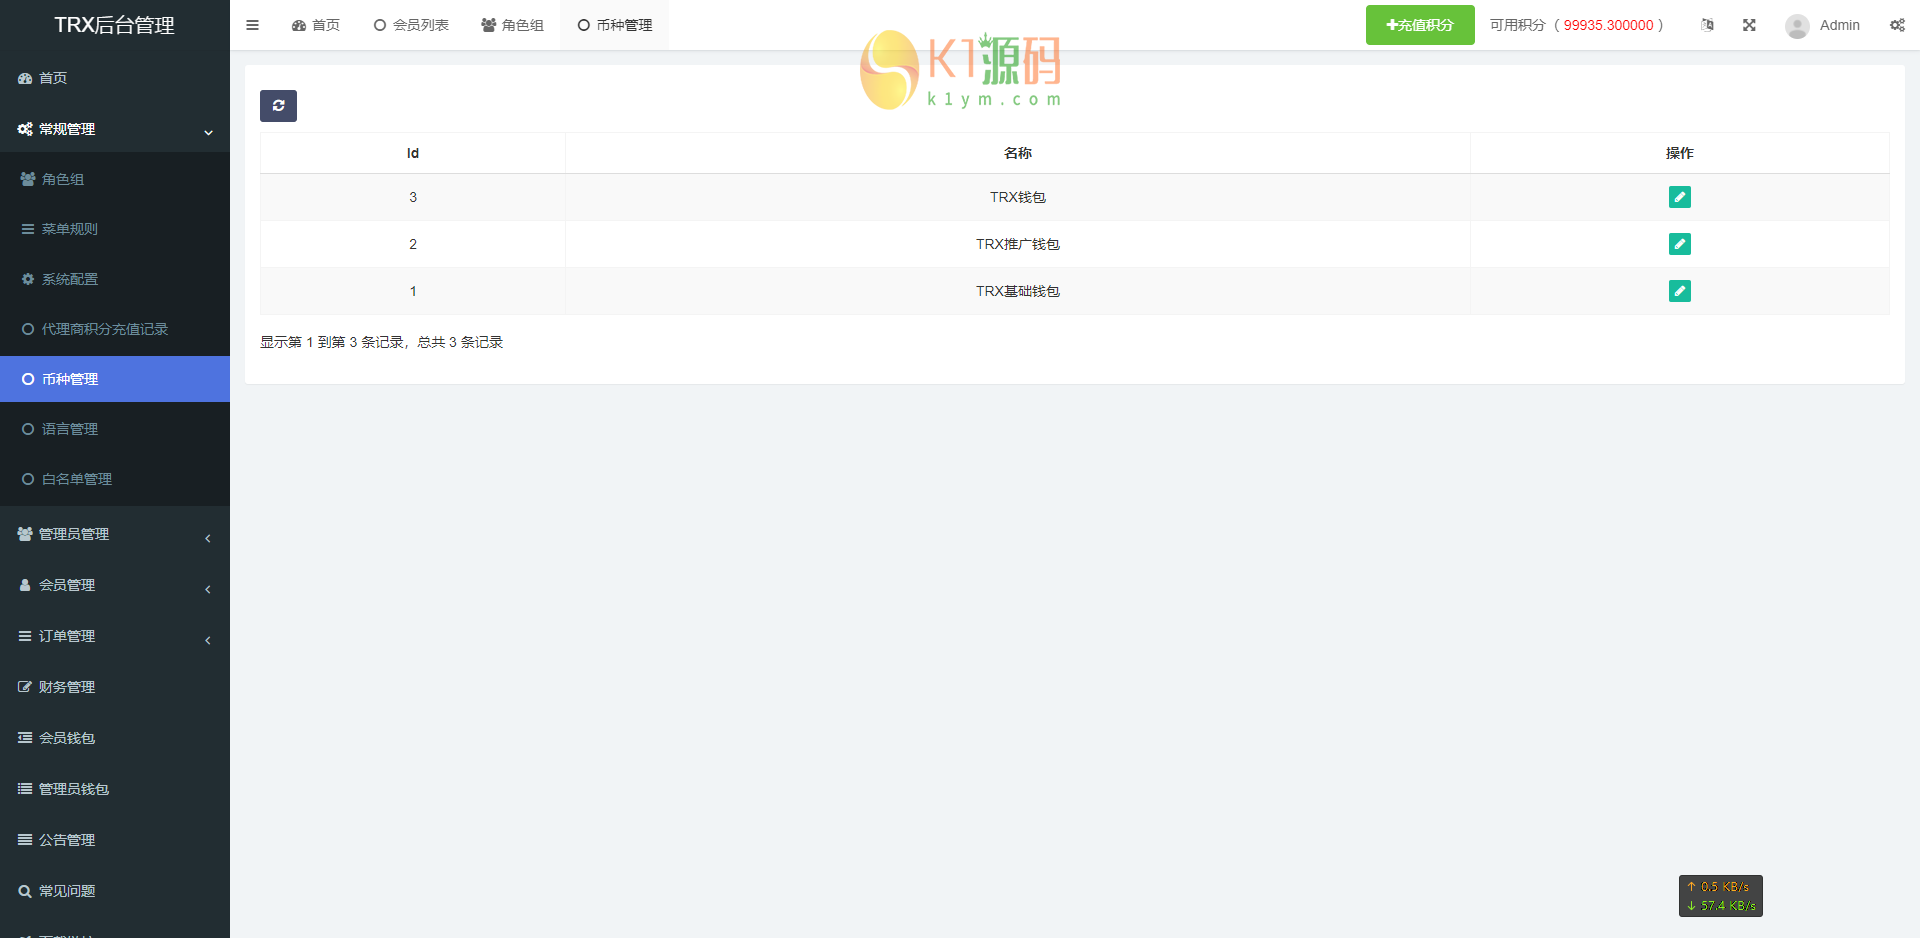1920x938 pixels.
Task: Click Id cell with value 3
Action: [413, 197]
